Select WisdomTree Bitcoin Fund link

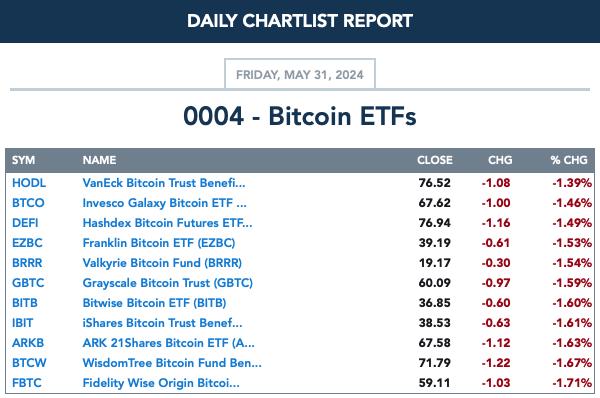(172, 363)
